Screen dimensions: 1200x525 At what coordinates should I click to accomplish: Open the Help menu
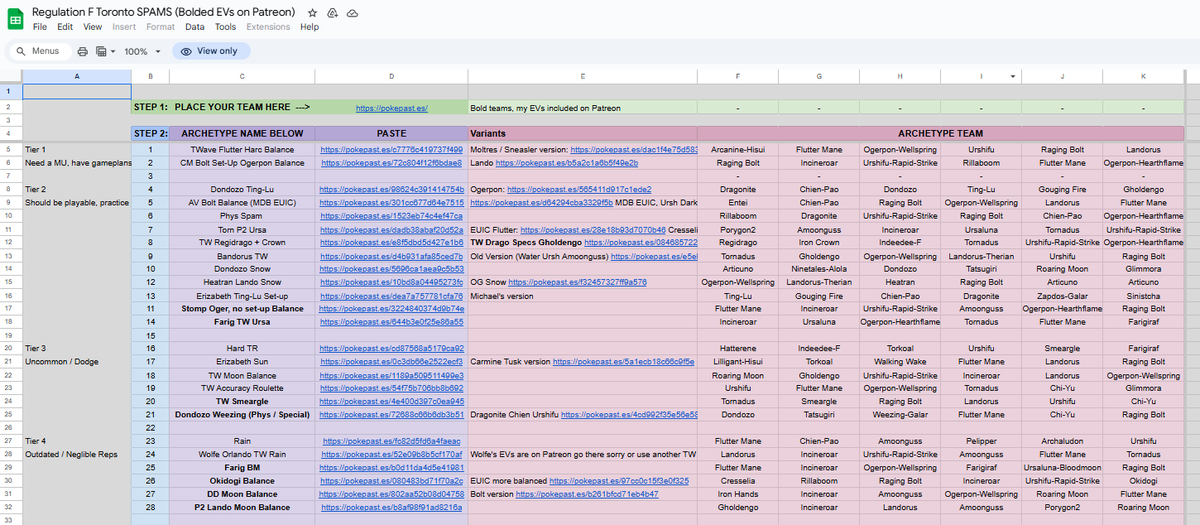pos(309,27)
